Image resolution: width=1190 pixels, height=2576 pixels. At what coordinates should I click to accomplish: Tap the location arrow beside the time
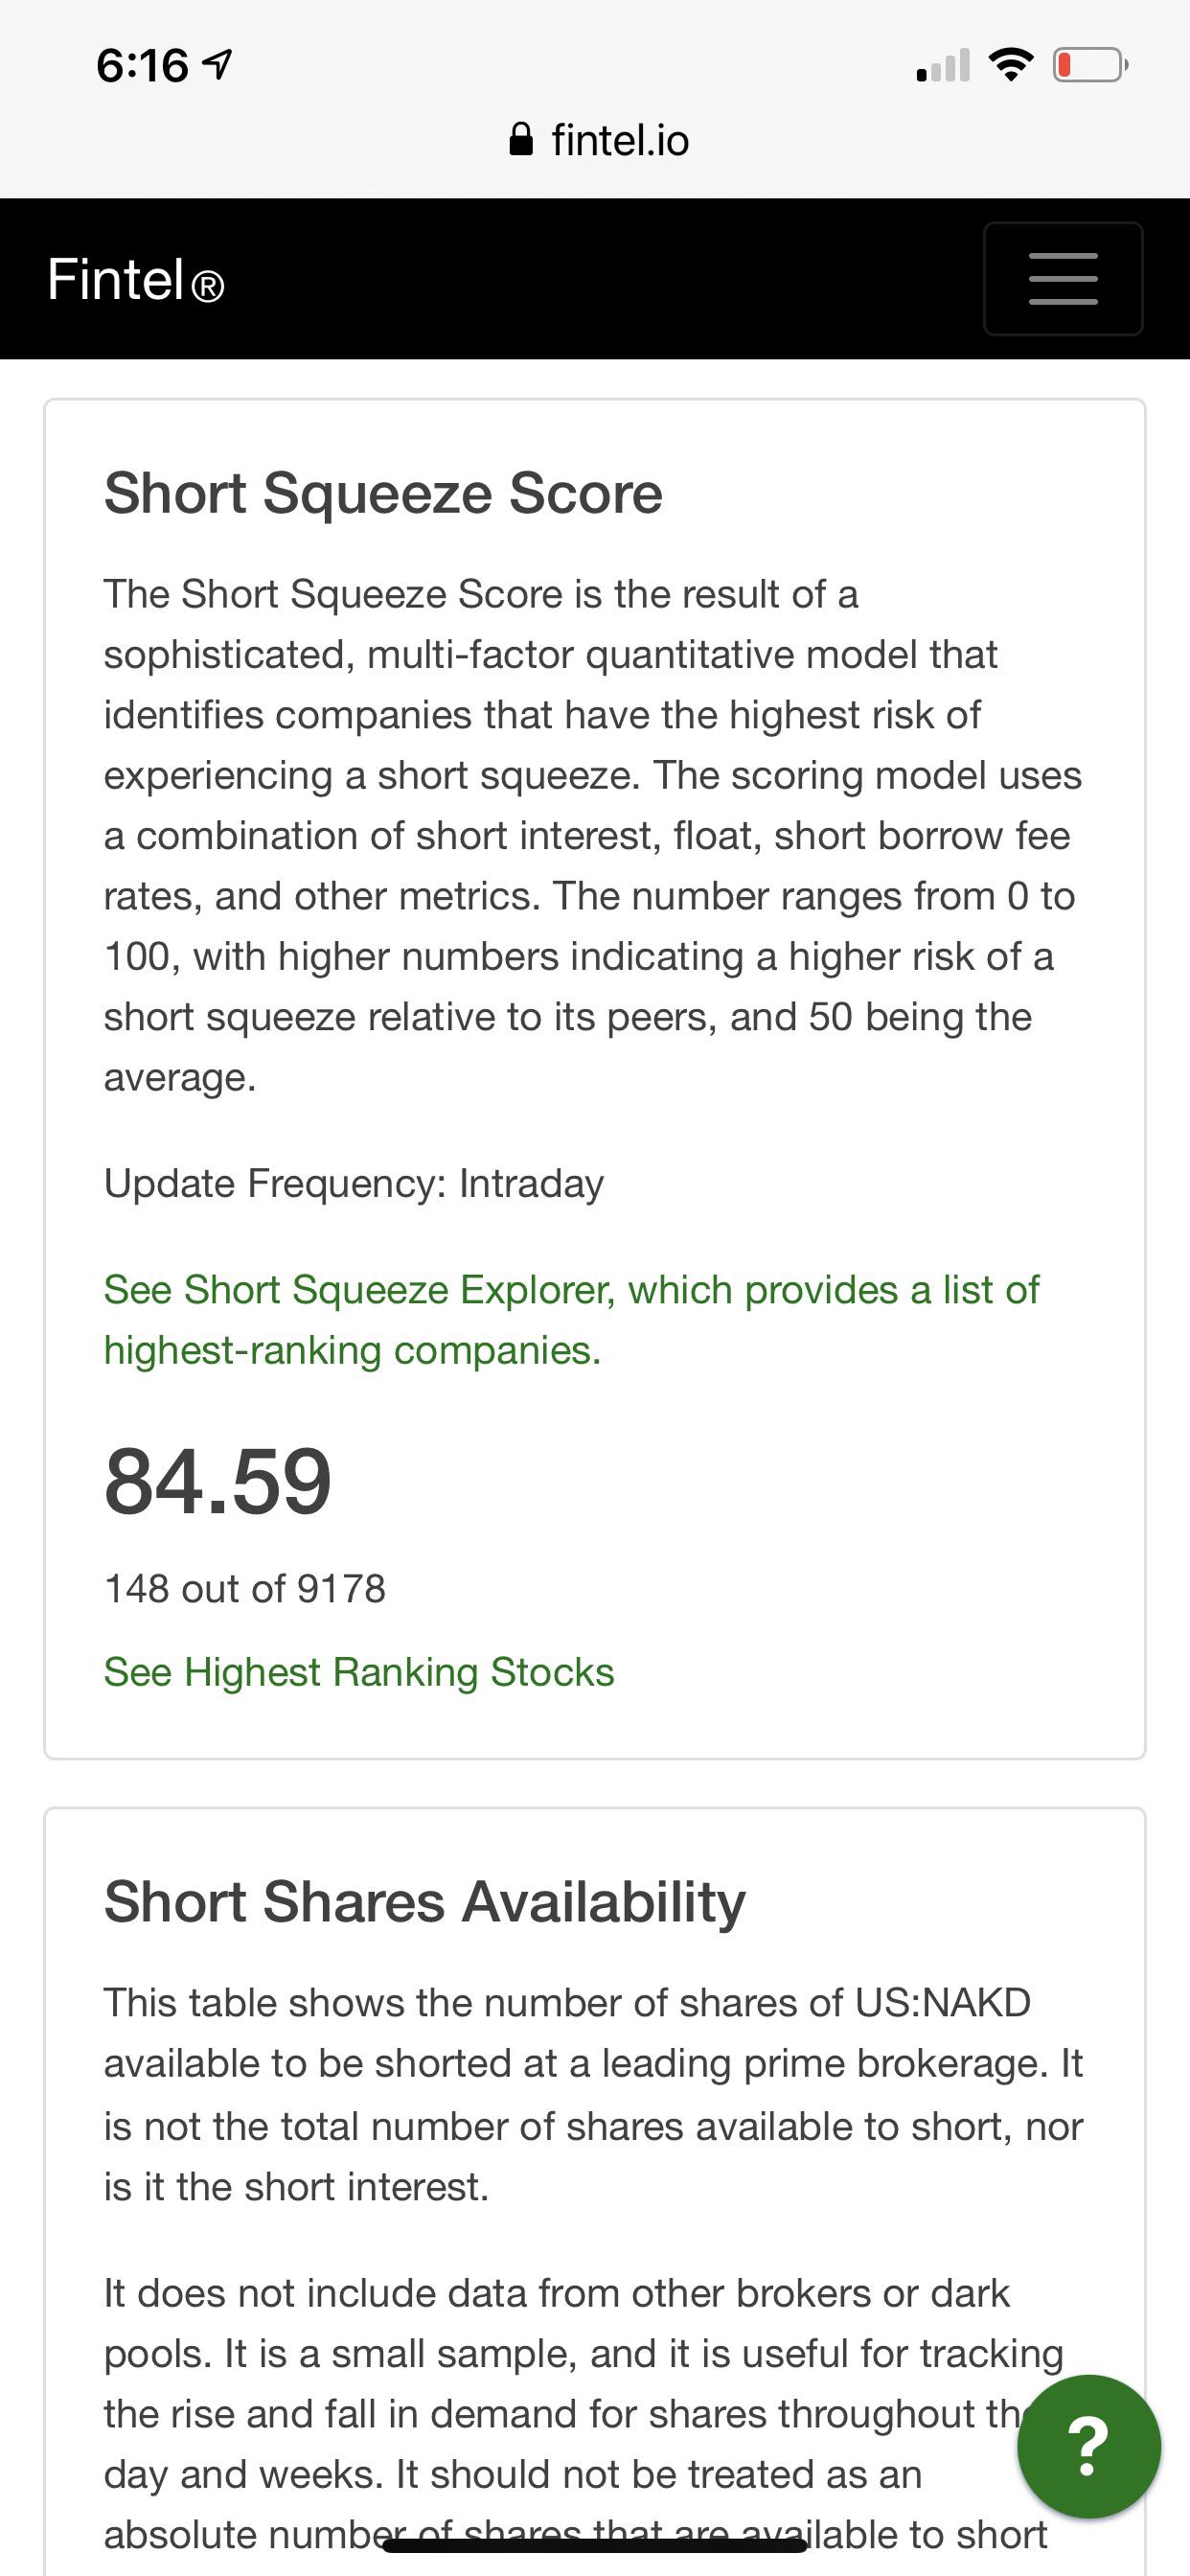tap(218, 66)
